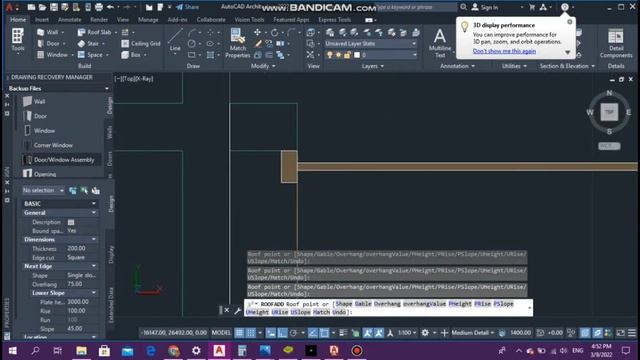Viewport: 640px width, 360px height.
Task: Open the 1:100 annotation scale dropdown
Action: [x=407, y=333]
